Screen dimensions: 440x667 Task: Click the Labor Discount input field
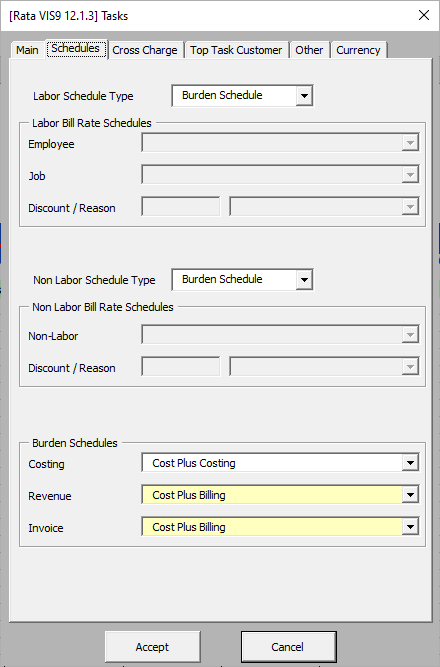tap(181, 207)
